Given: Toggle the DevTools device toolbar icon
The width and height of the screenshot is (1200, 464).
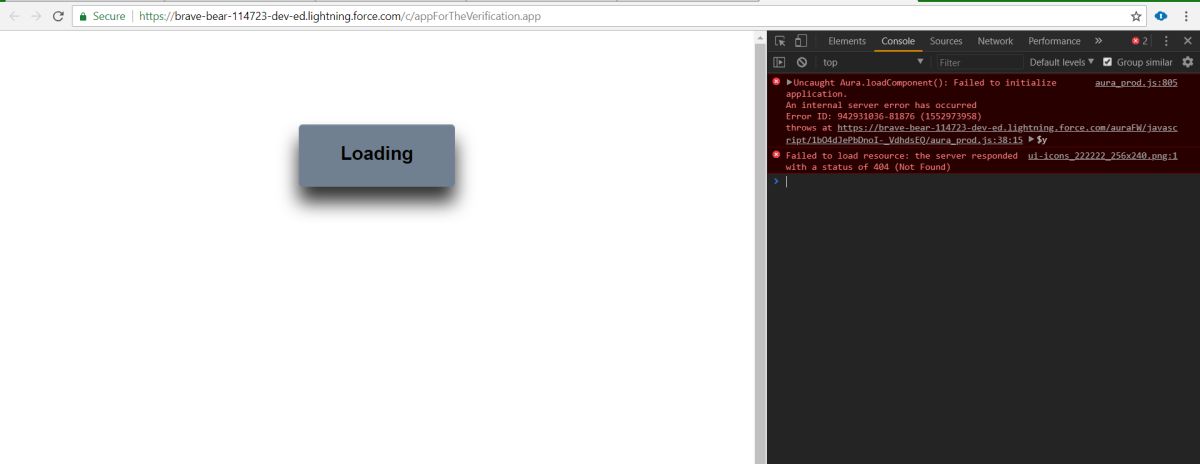Looking at the screenshot, I should point(801,41).
